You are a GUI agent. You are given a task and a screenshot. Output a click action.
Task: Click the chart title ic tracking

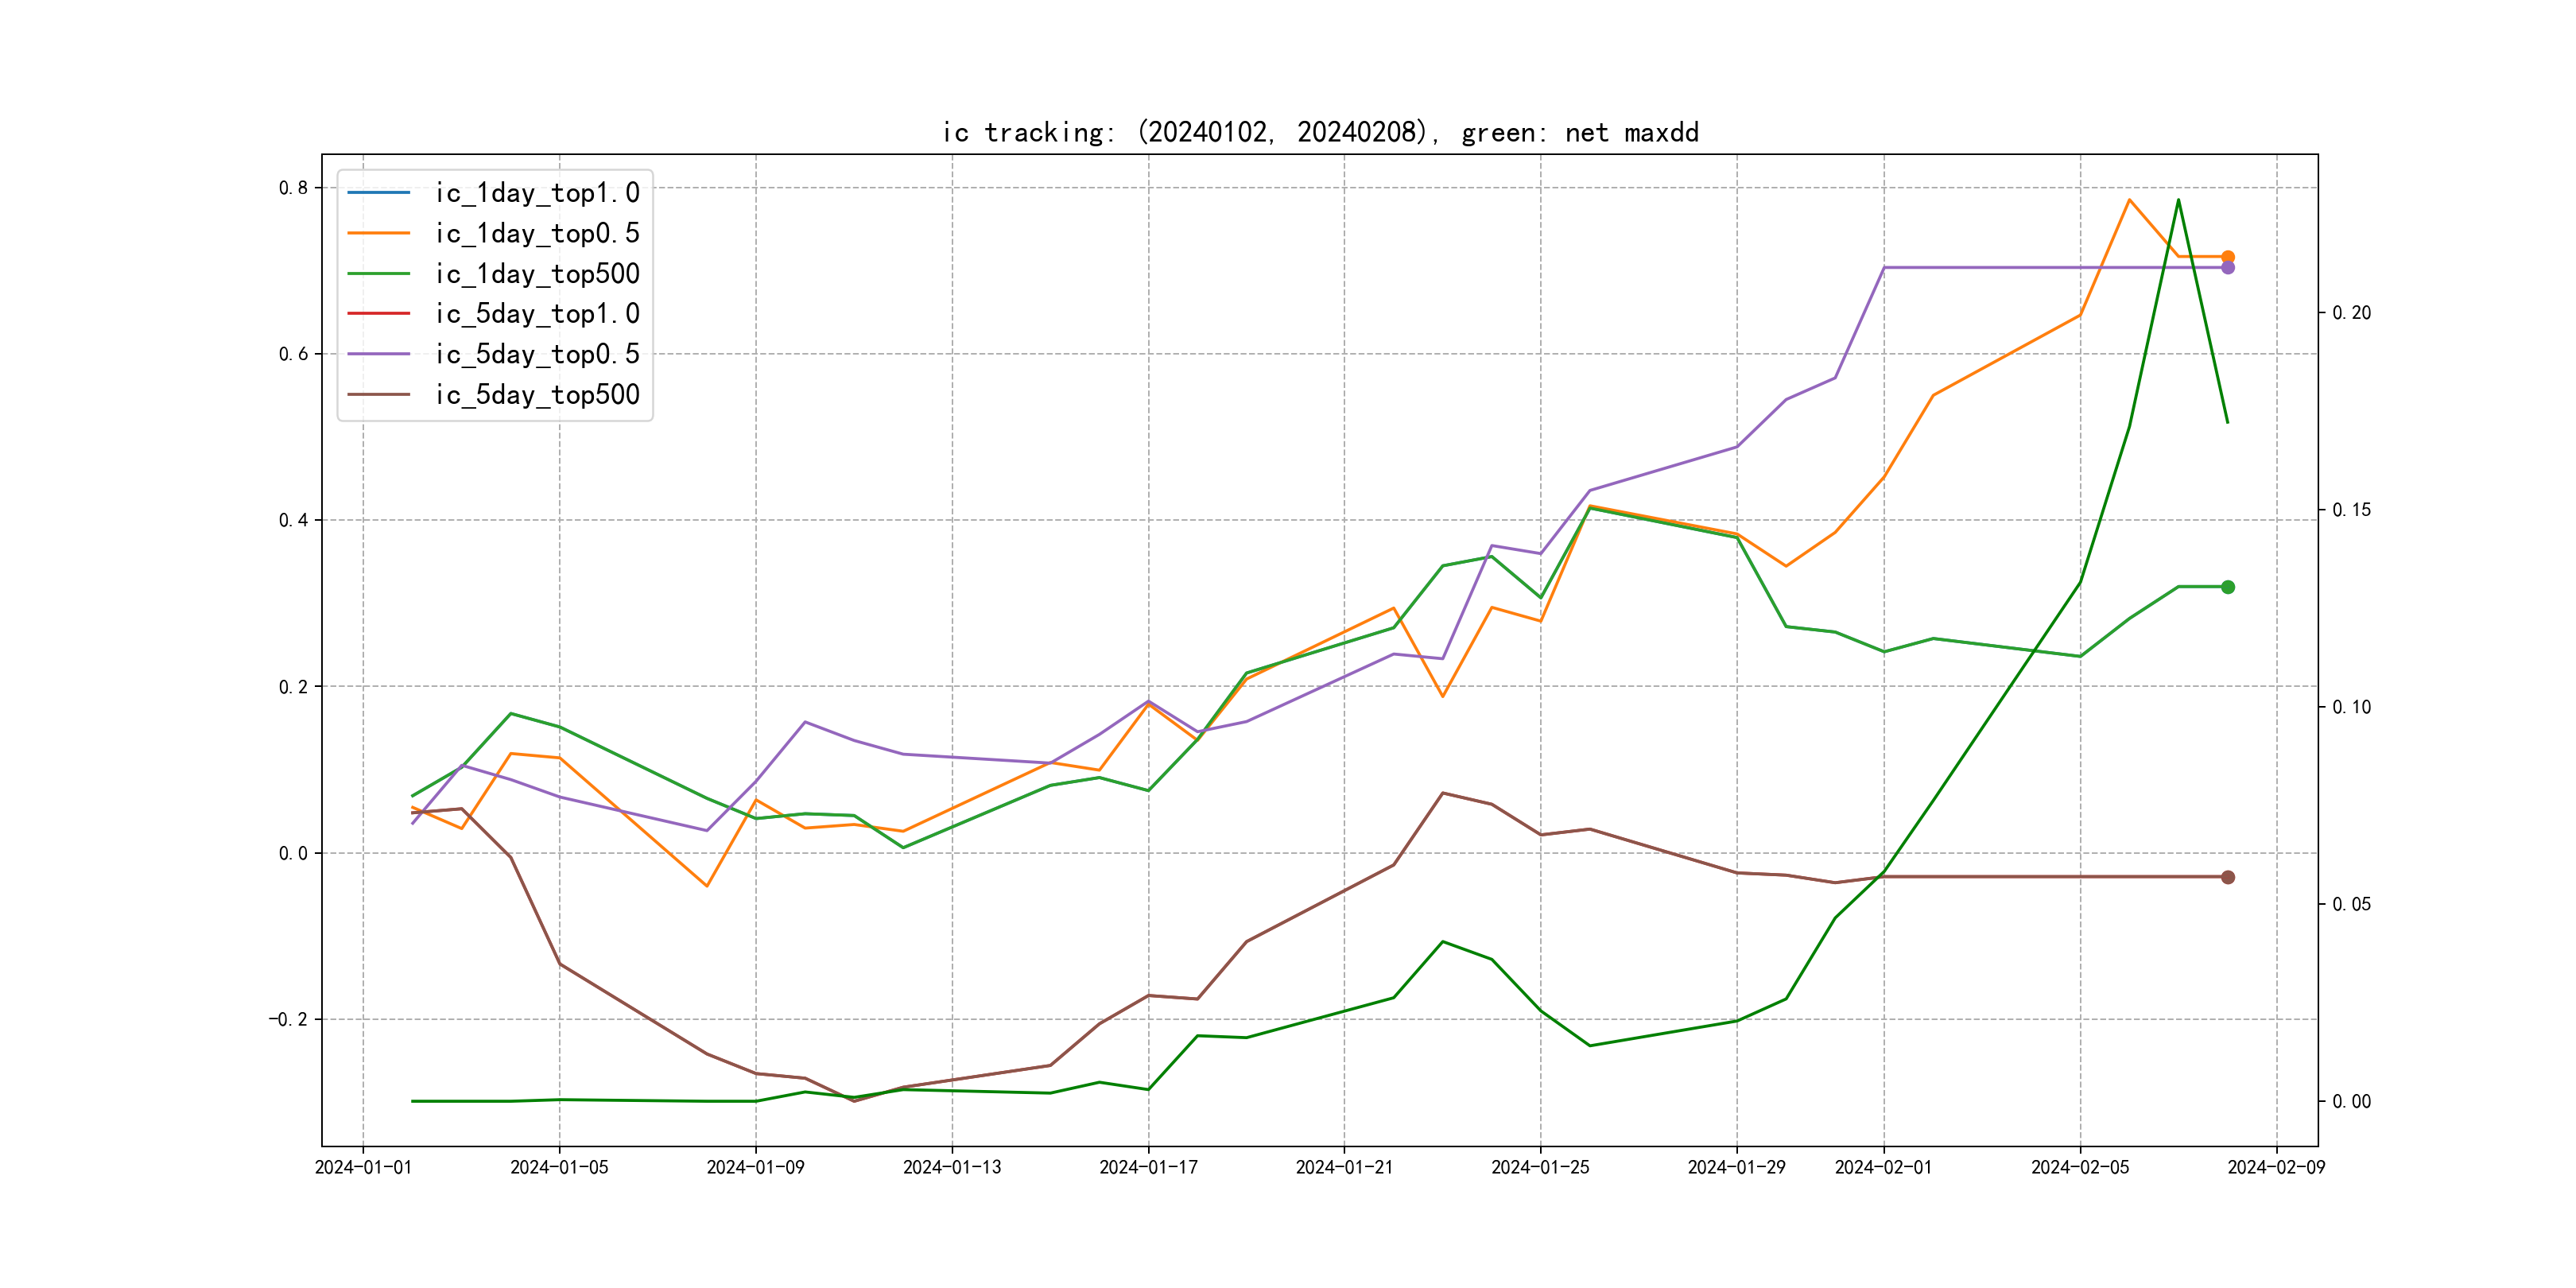point(1320,132)
